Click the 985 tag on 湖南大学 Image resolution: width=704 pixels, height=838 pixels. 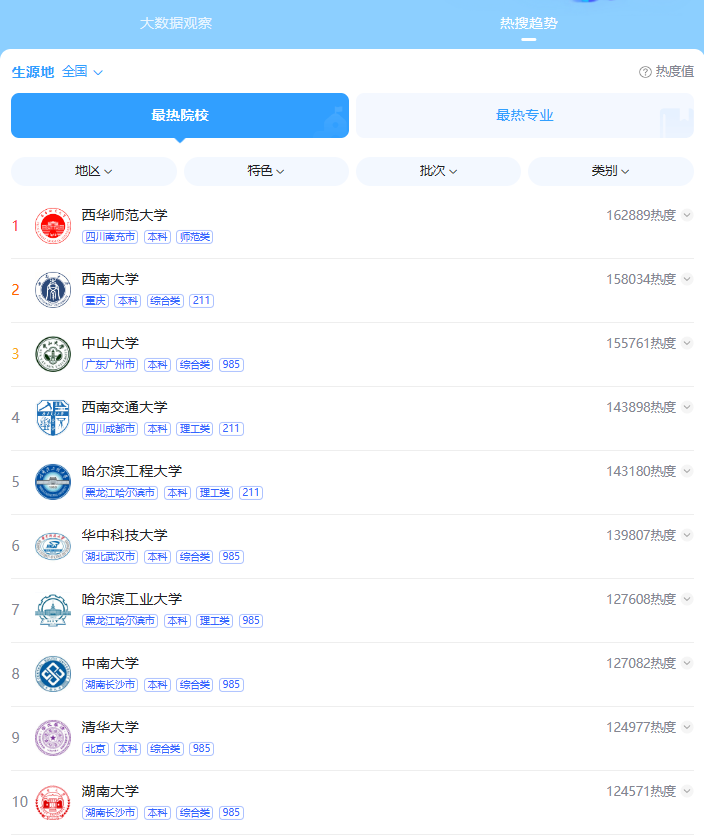231,813
